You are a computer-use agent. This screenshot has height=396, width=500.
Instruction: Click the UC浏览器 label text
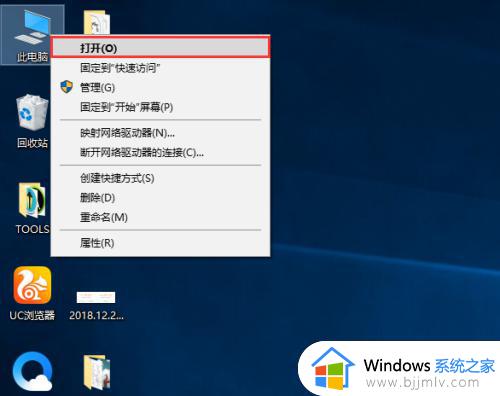(x=32, y=315)
